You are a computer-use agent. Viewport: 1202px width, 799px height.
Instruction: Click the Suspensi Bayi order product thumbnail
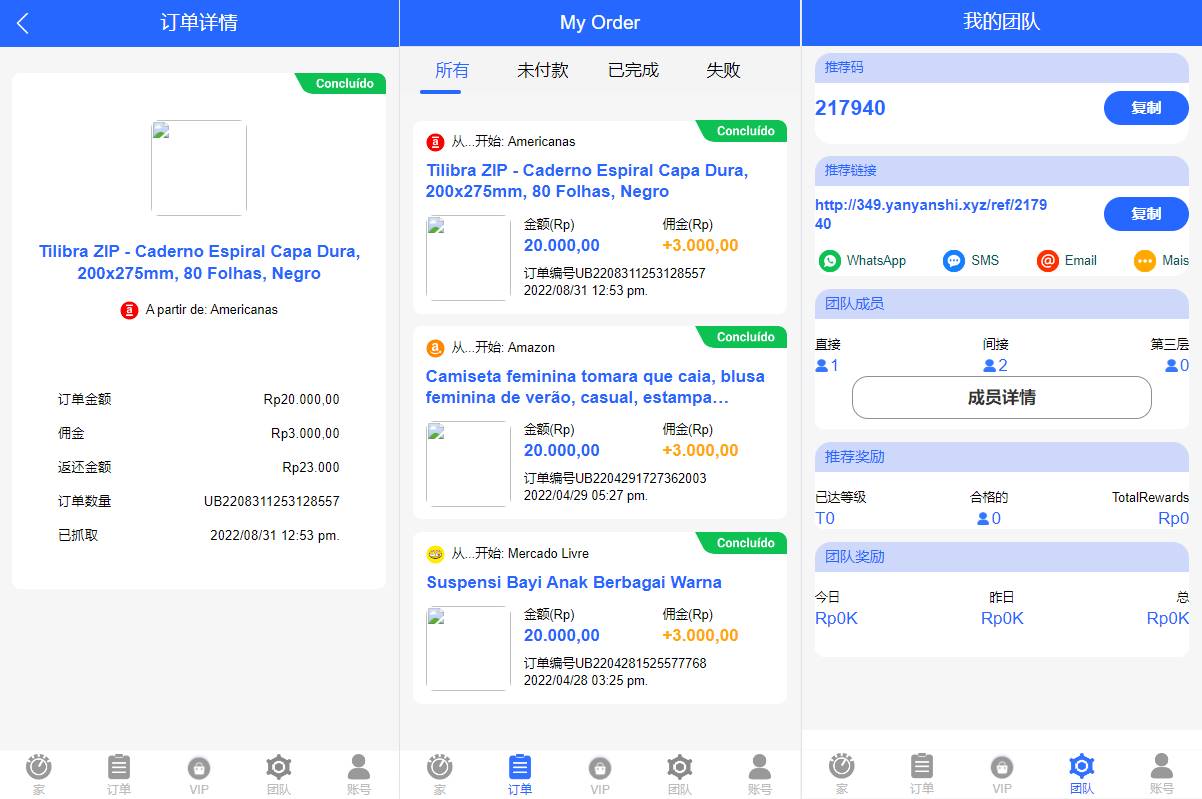coord(468,648)
